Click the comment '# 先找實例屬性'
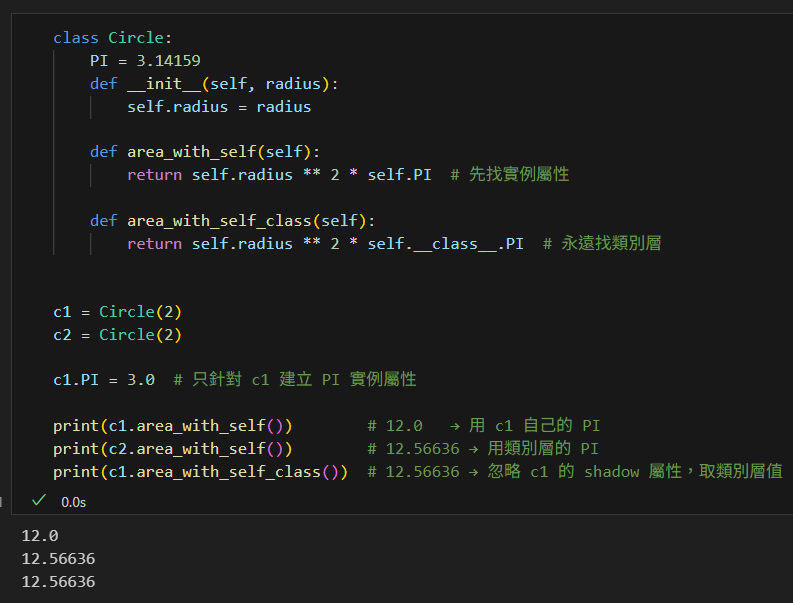793x603 pixels. coord(510,175)
